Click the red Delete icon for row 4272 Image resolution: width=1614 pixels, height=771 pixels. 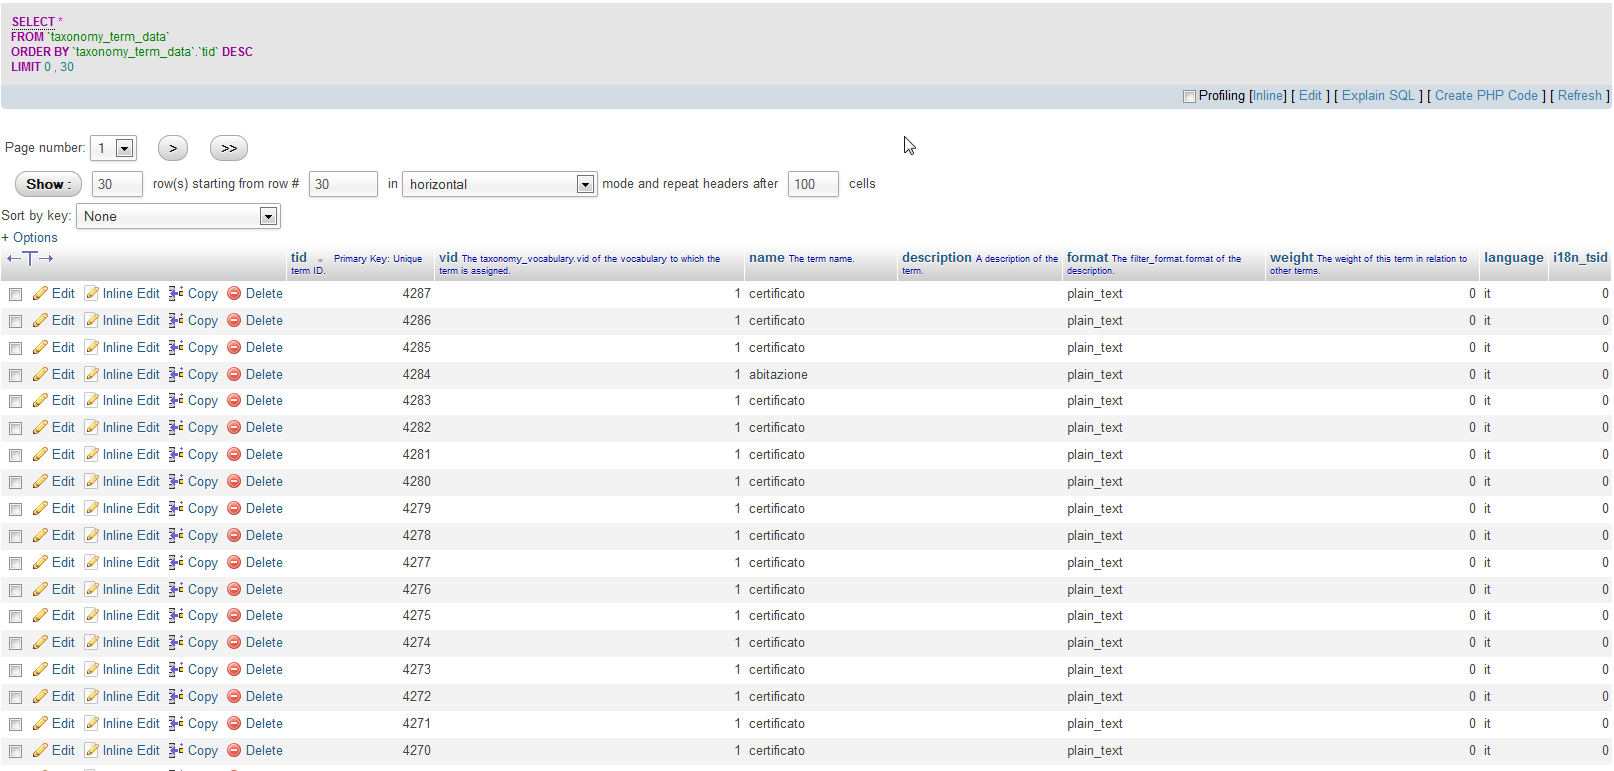click(x=234, y=696)
